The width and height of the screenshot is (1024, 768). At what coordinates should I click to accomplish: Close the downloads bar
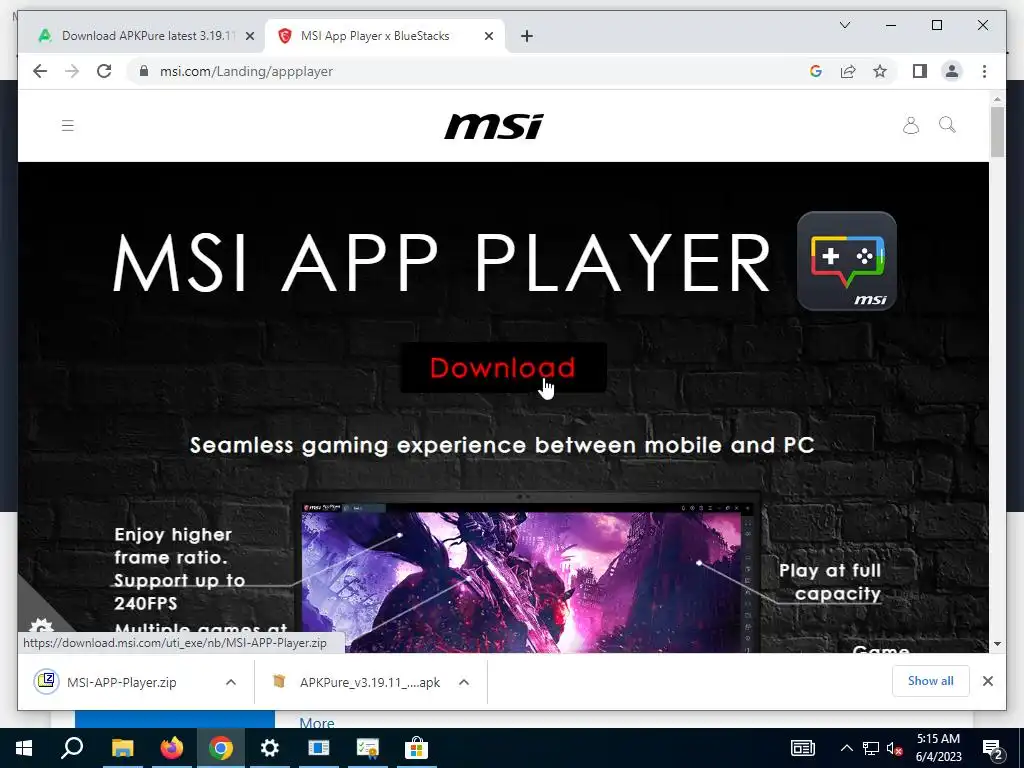click(x=987, y=681)
